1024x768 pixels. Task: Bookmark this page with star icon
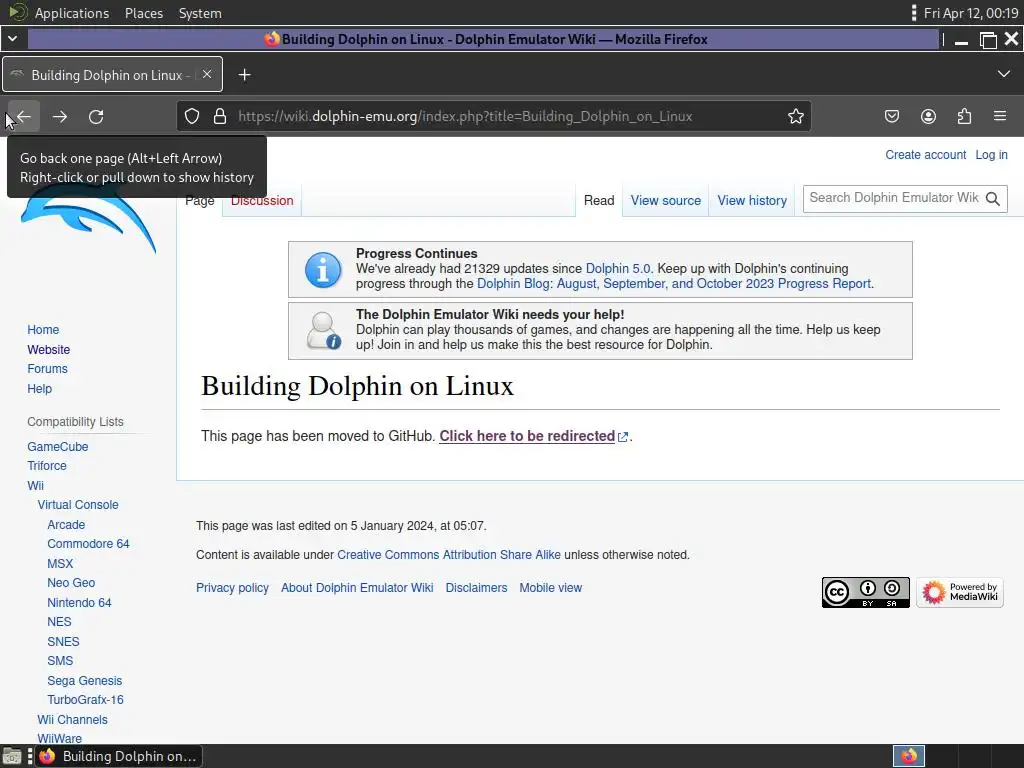click(x=795, y=116)
